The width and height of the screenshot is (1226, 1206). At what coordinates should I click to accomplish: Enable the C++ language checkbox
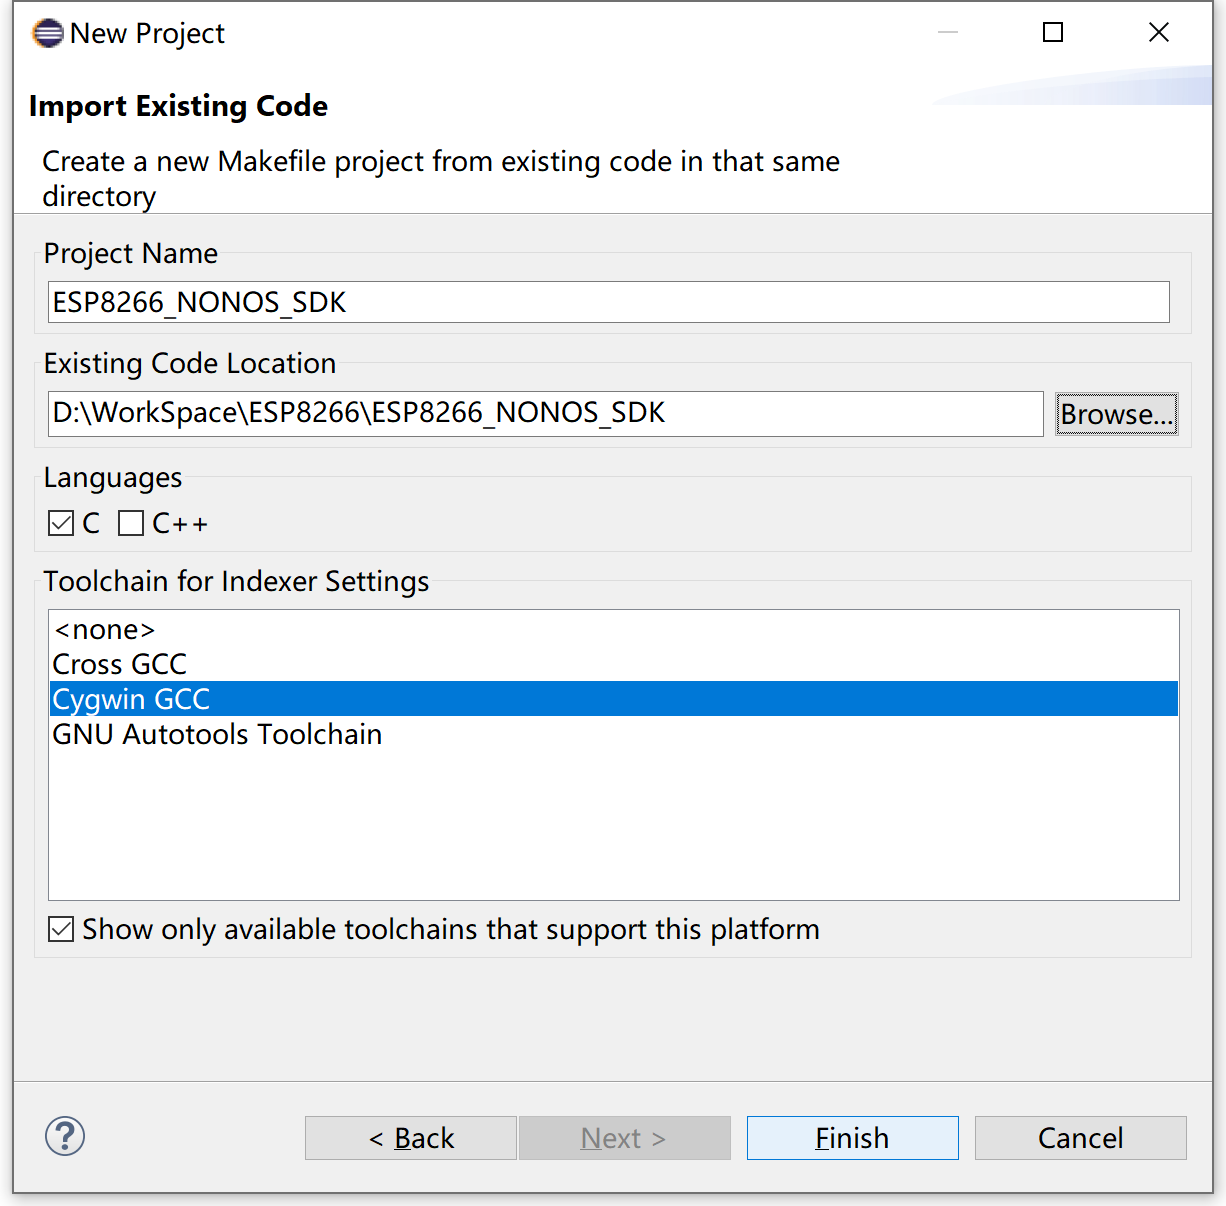[x=131, y=522]
